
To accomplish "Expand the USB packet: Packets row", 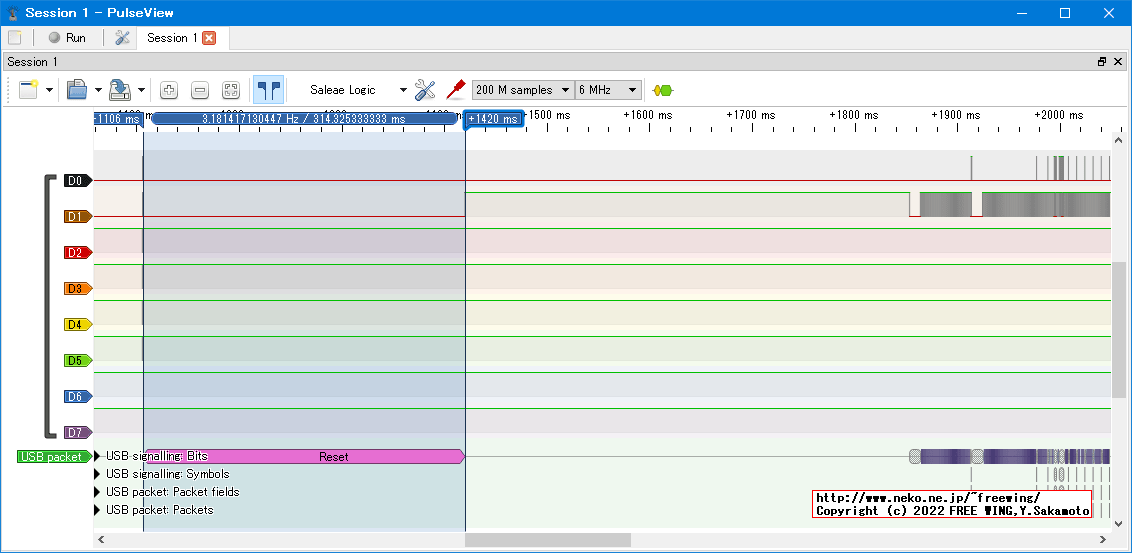I will pyautogui.click(x=98, y=510).
